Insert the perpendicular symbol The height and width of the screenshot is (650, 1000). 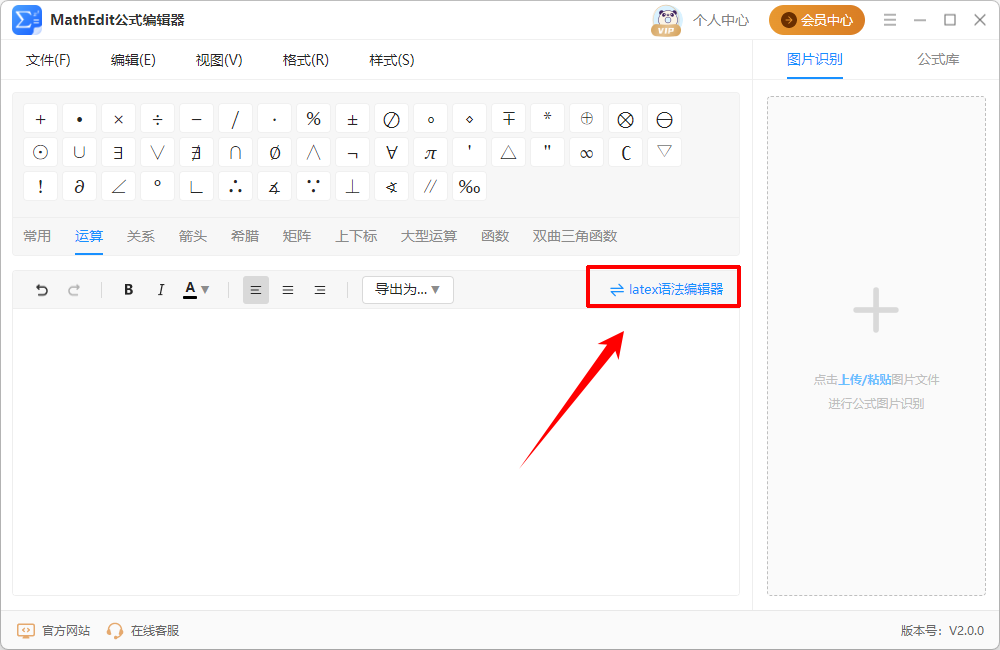[352, 186]
